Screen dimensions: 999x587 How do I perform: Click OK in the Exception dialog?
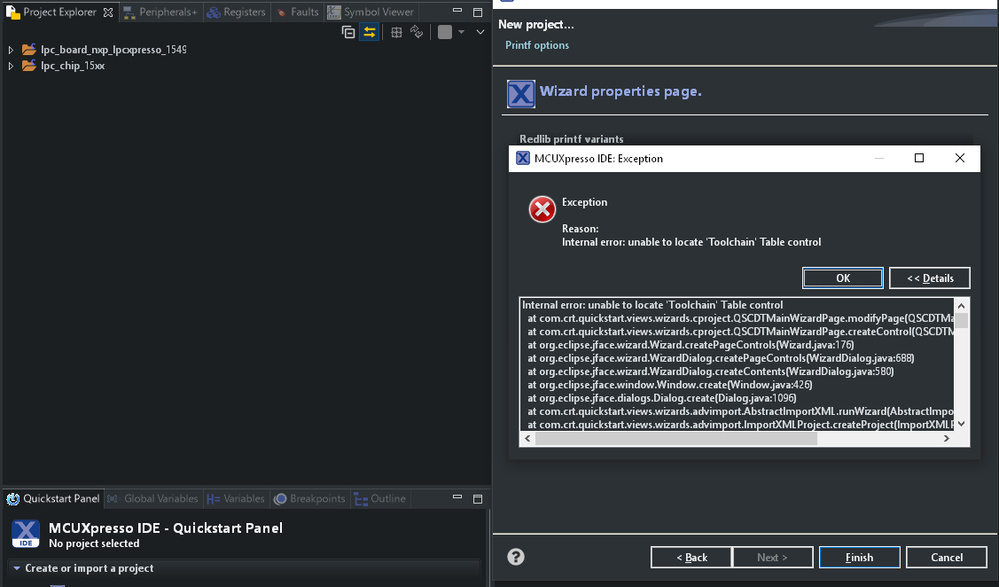coord(843,278)
